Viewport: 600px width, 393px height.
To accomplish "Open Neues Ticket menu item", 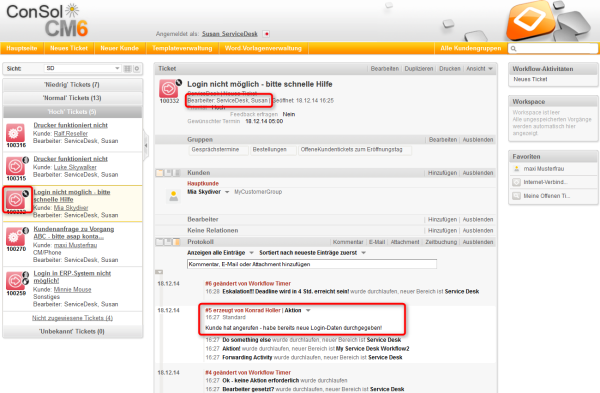I will coord(69,48).
